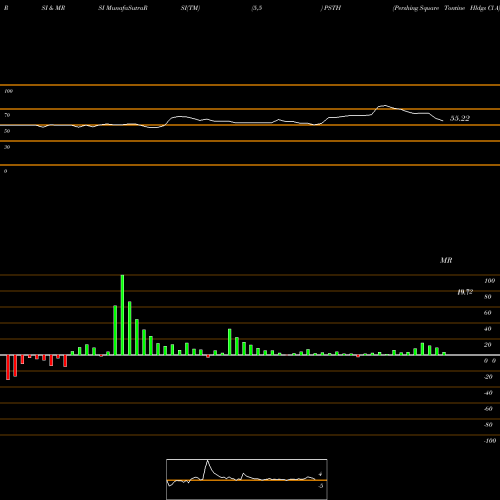Screen dimensions: 500x500
Task: Click the 'PSTH' ticker symbol in header
Action: [332, 8]
